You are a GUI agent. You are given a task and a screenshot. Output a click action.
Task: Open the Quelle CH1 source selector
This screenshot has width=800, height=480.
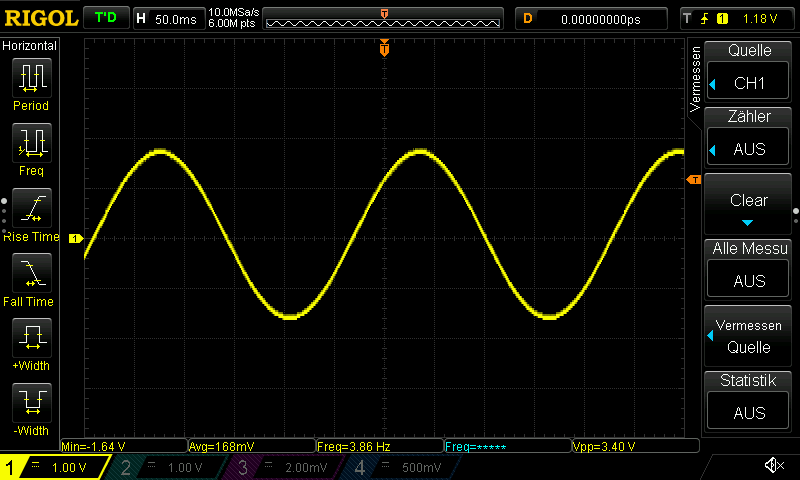coord(749,83)
